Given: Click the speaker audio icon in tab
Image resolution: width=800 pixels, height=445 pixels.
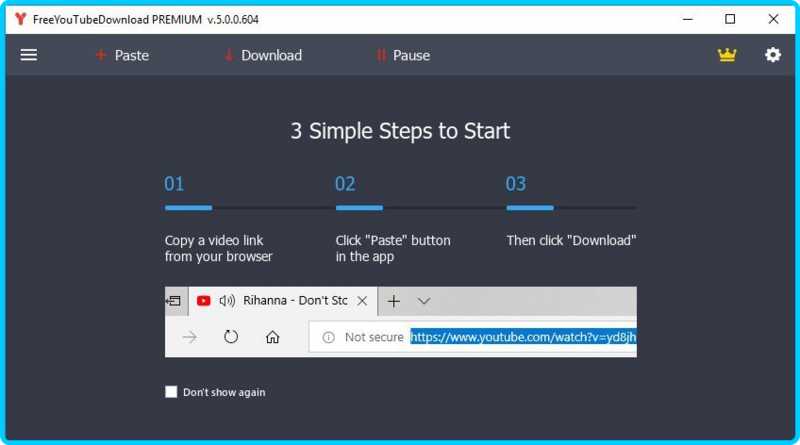Looking at the screenshot, I should click(227, 301).
